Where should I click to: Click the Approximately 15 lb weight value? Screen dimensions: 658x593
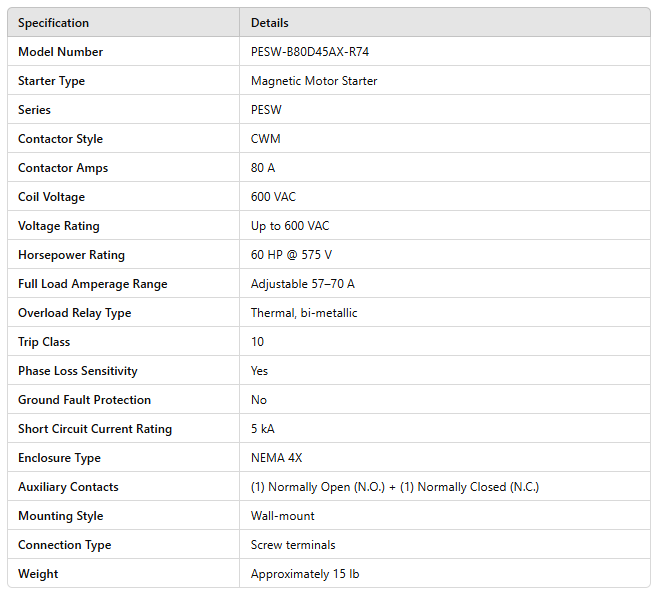305,574
